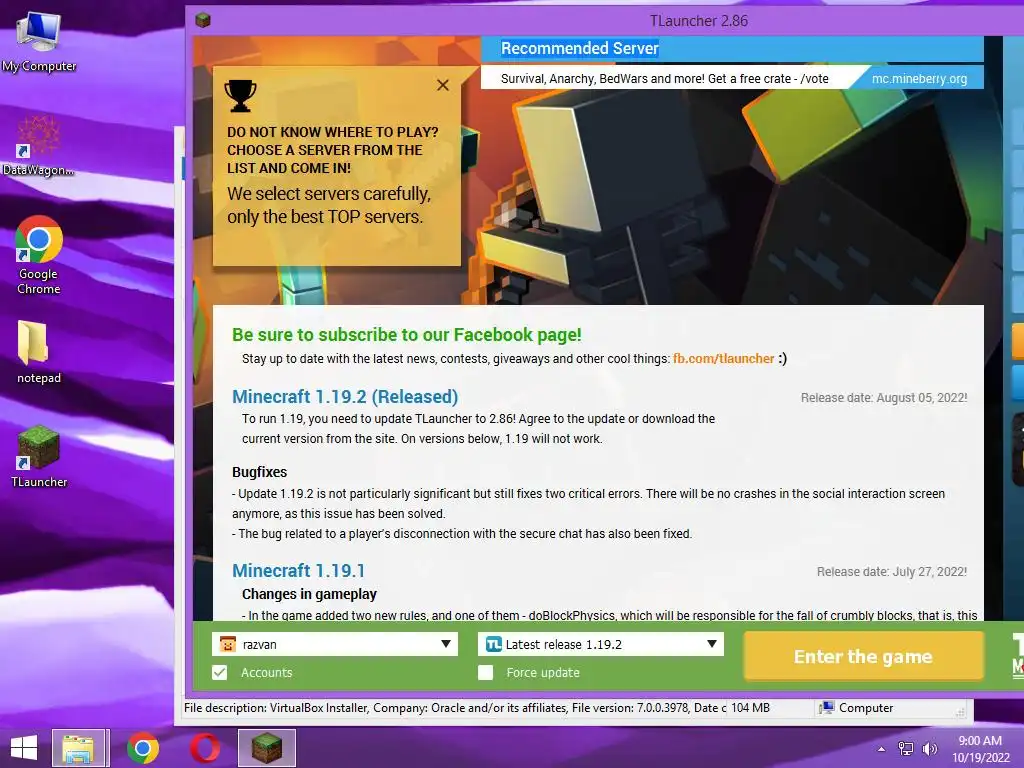Enable the Force update checkbox
The height and width of the screenshot is (768, 1024).
pyautogui.click(x=485, y=672)
